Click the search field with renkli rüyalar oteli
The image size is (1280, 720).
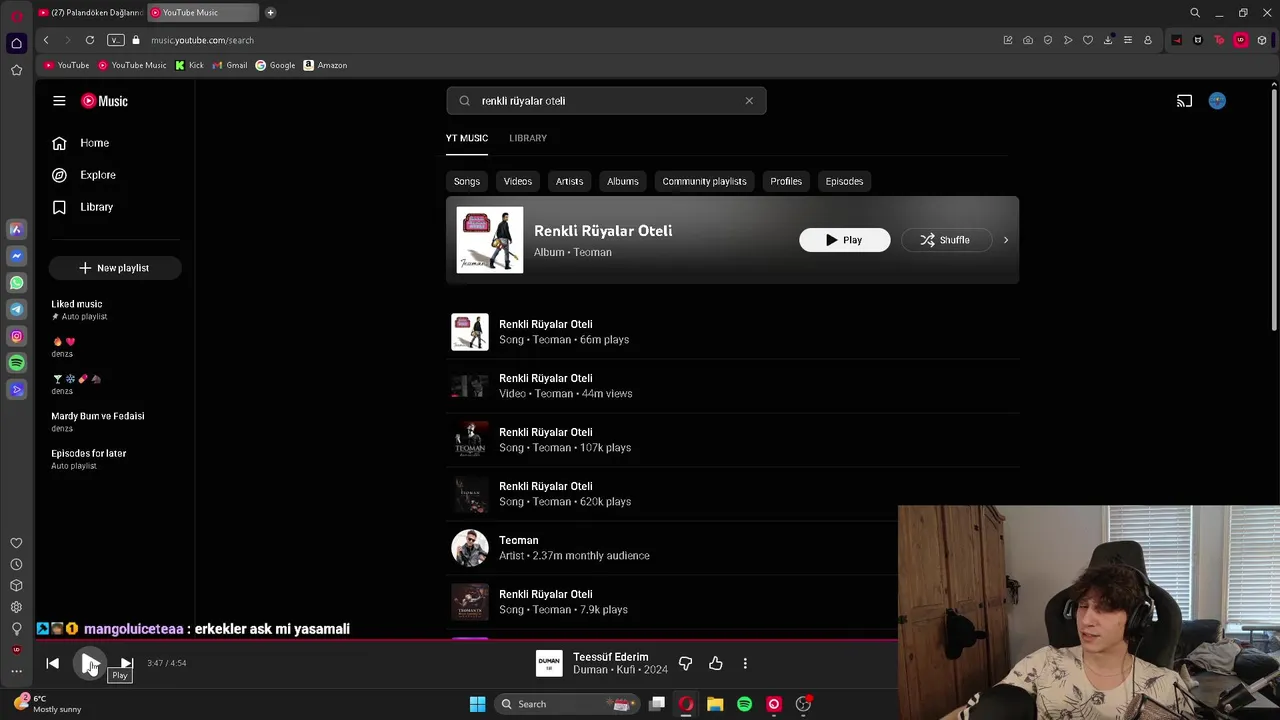pos(606,101)
